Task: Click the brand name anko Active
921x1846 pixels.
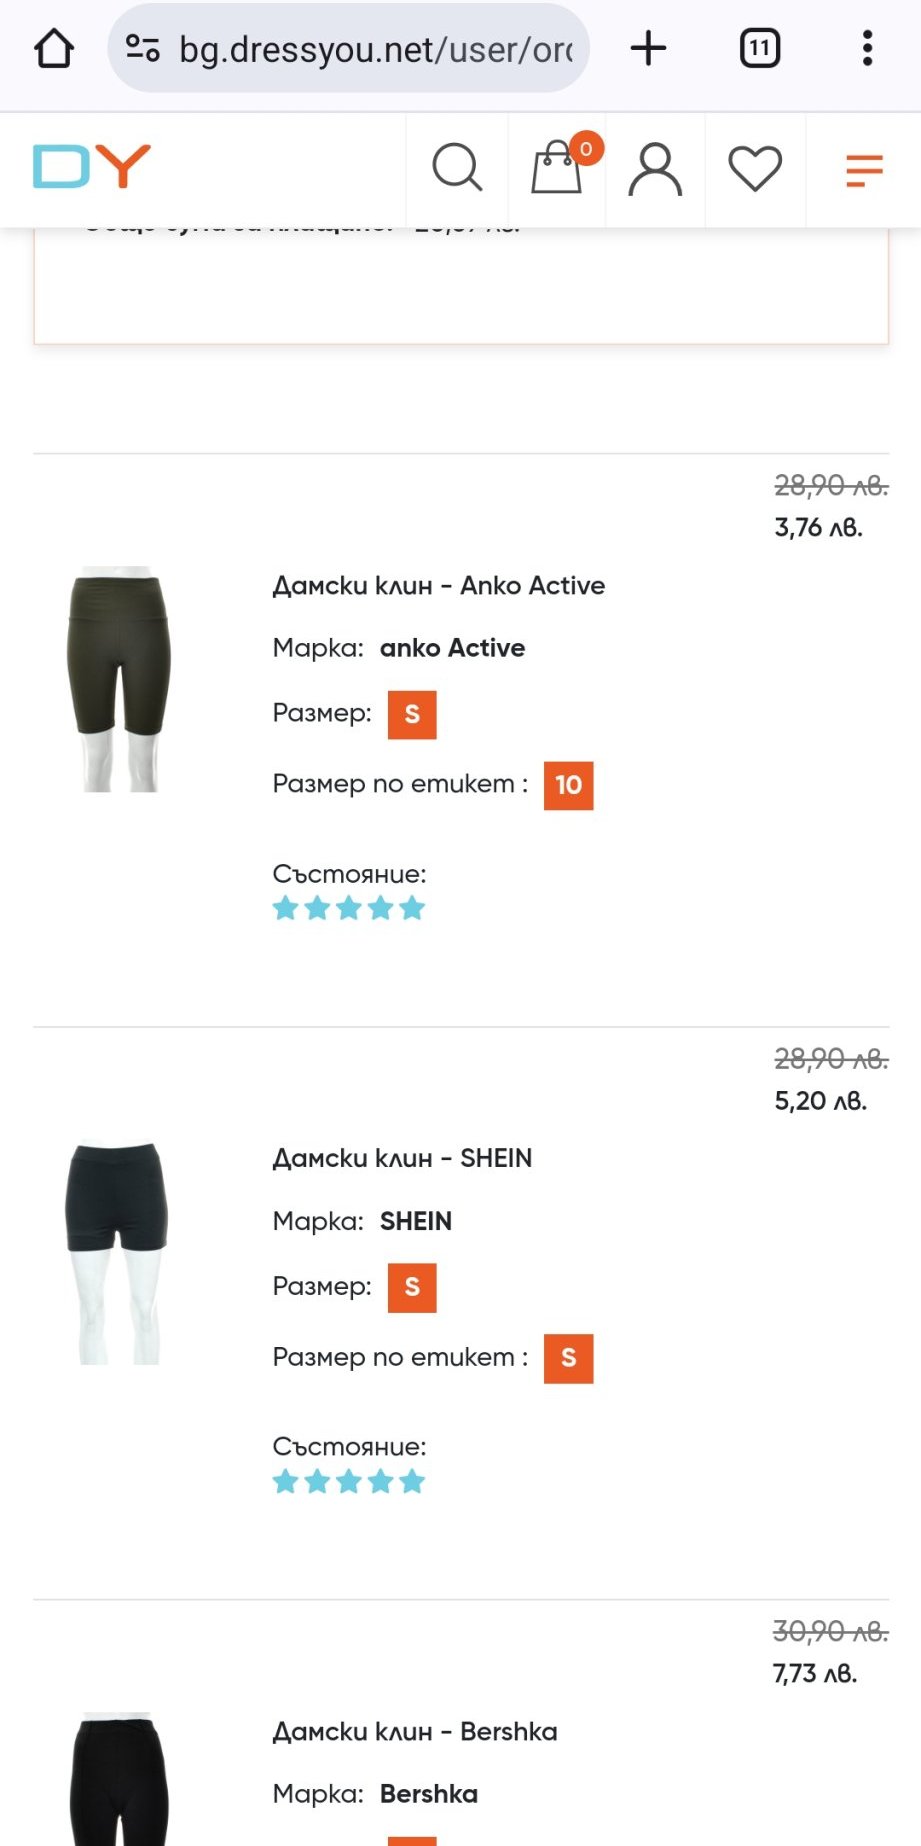Action: click(452, 648)
